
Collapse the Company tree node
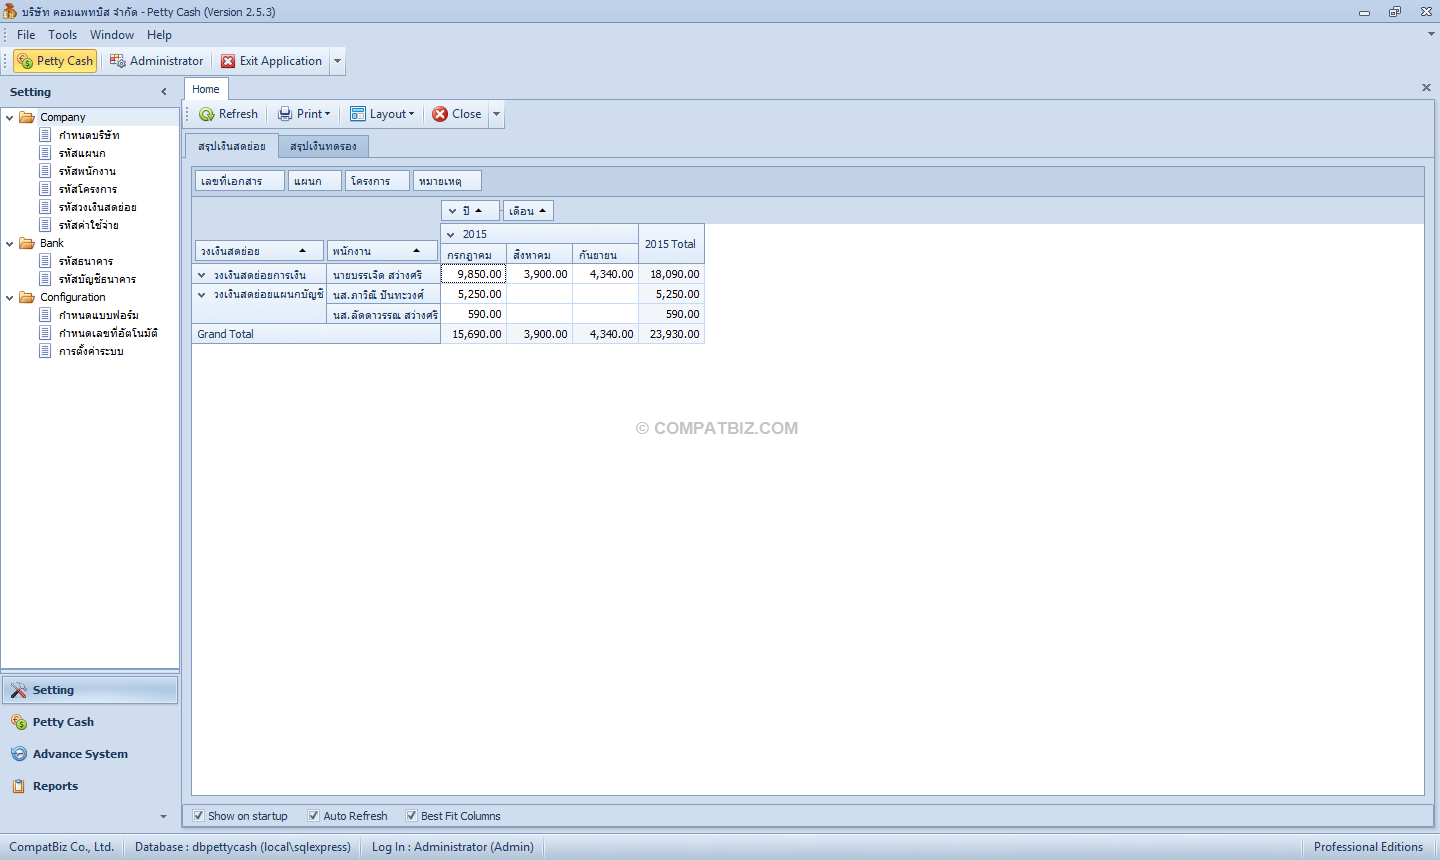[10, 117]
